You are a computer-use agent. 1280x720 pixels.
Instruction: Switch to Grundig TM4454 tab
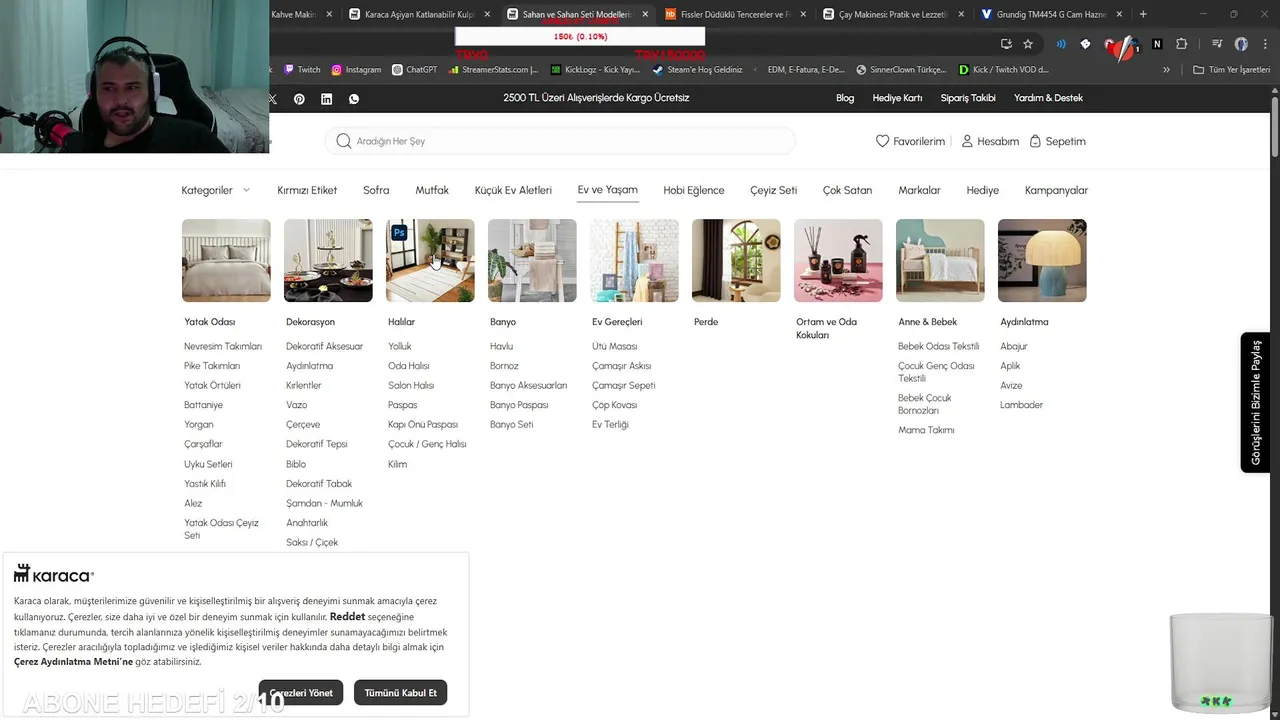coord(1050,14)
